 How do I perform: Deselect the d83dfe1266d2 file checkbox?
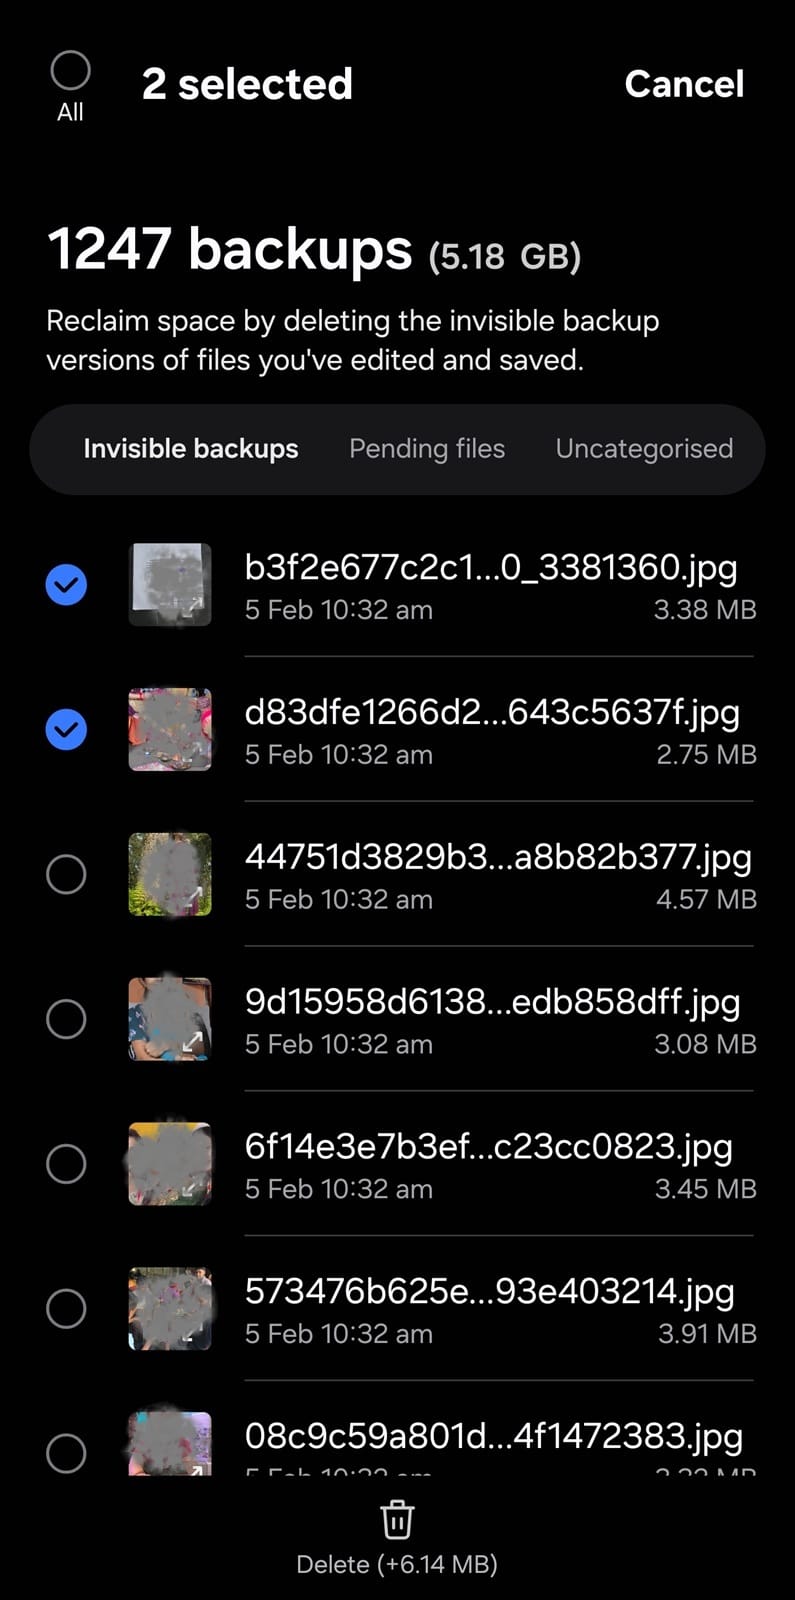[66, 730]
